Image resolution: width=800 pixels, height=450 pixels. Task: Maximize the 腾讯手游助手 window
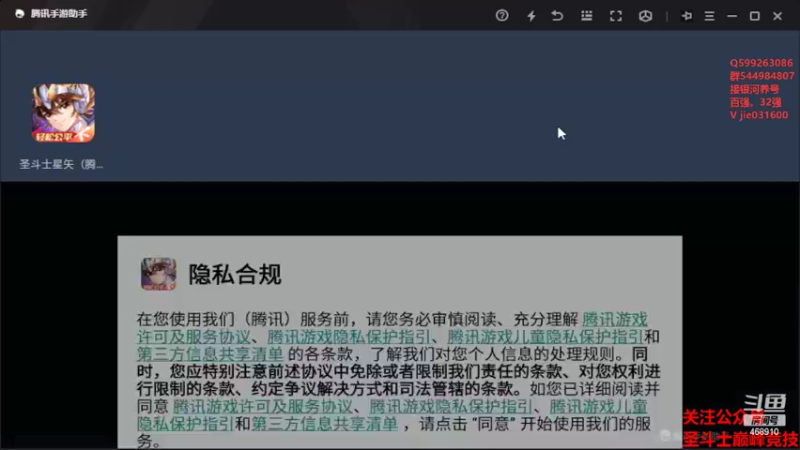pos(755,16)
